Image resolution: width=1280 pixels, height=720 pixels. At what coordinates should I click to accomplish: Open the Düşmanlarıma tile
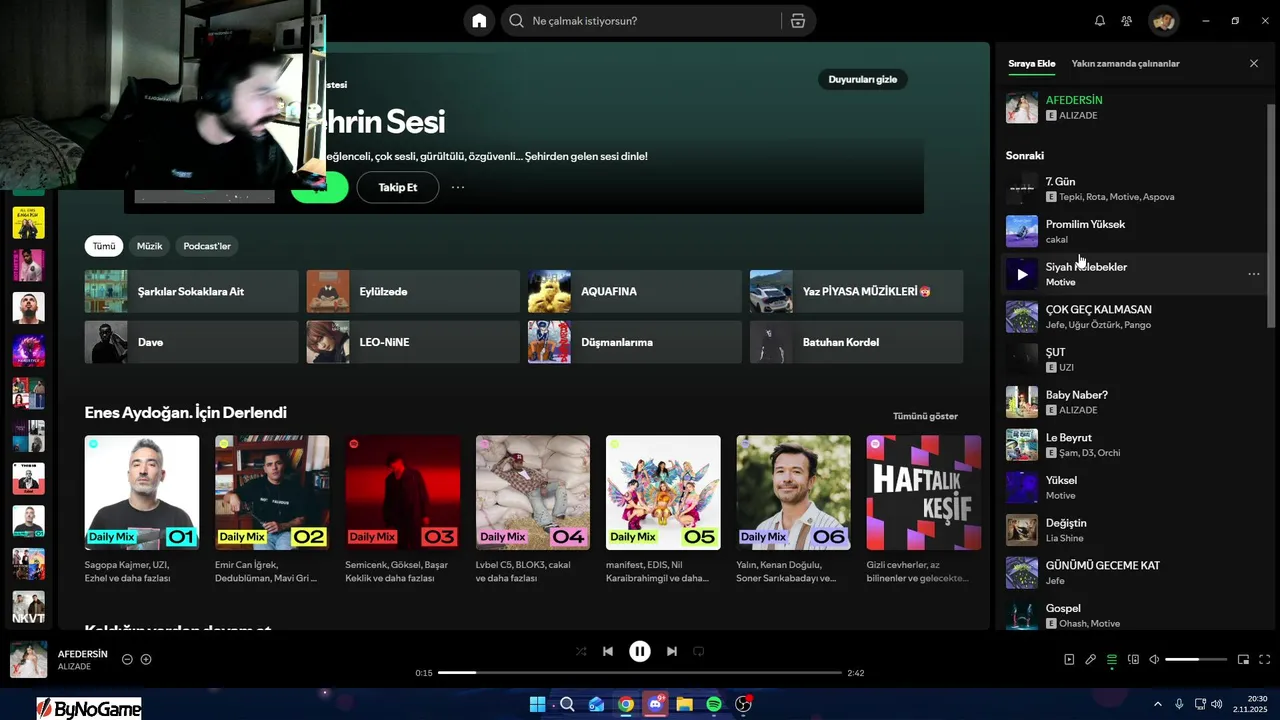[x=635, y=342]
